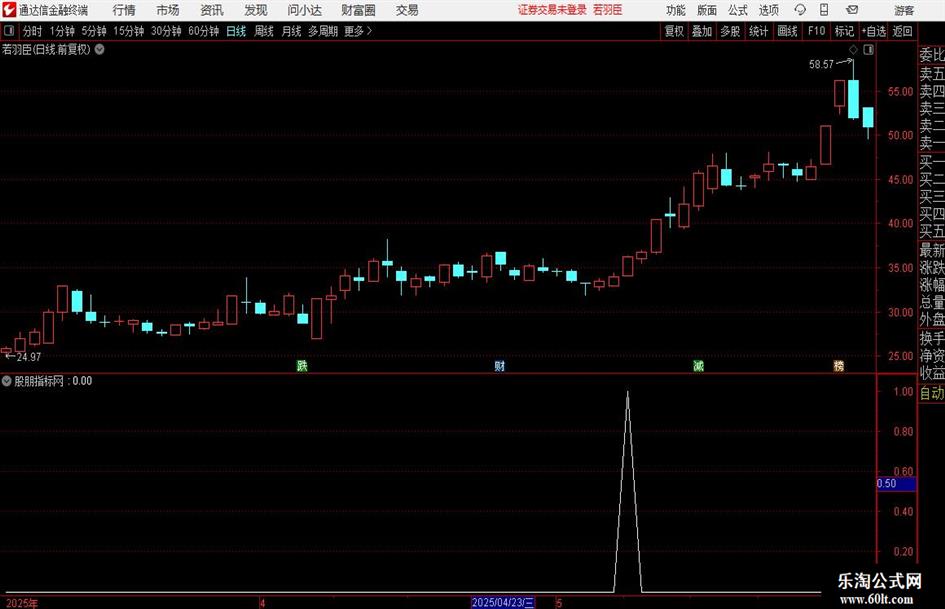Viewport: 945px width, 609px height.
Task: Click the 58.57 high price label
Action: coord(821,64)
